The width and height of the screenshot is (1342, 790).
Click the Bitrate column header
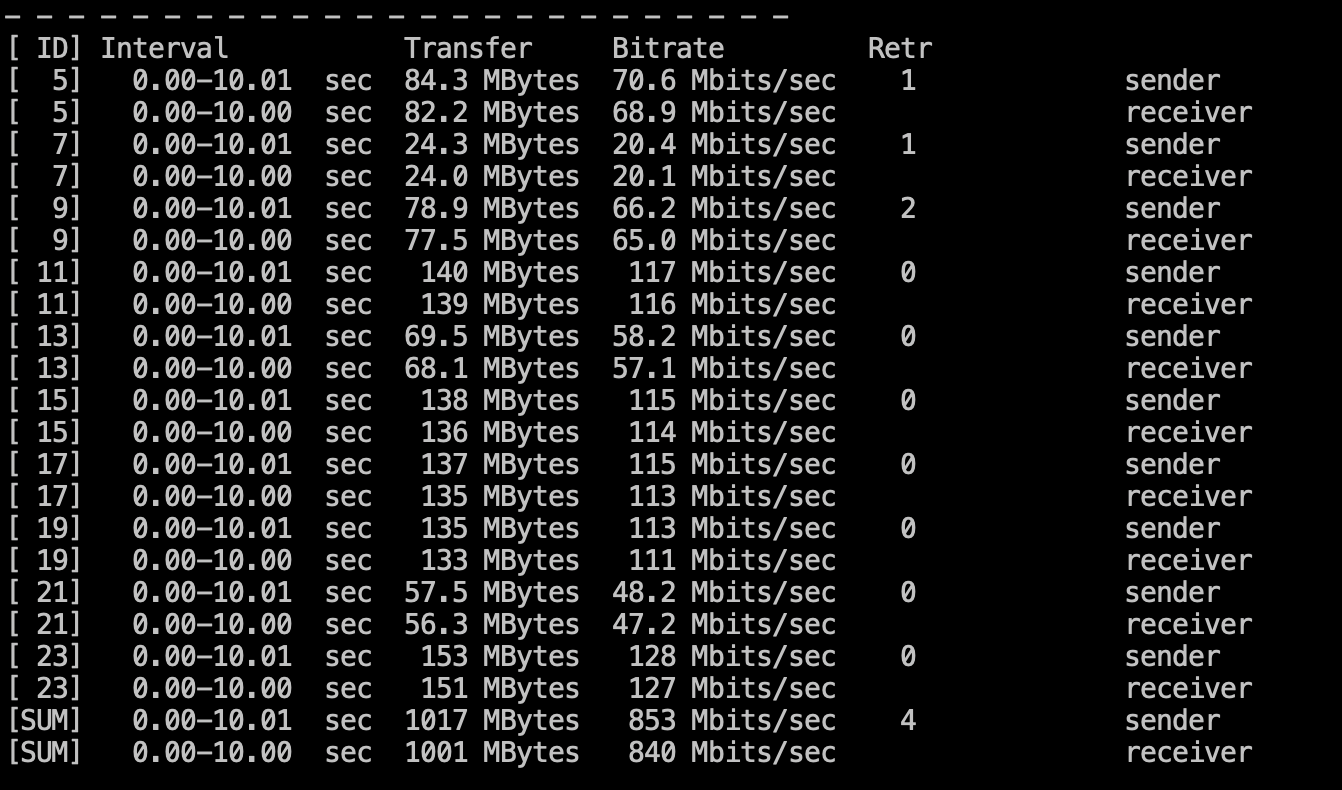click(668, 48)
